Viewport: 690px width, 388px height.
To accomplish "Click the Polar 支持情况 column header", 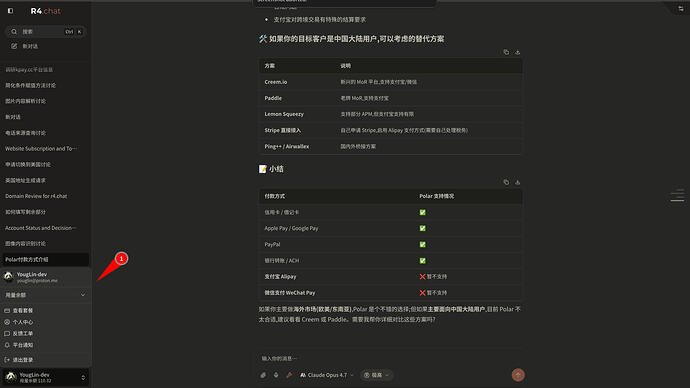I will (x=437, y=196).
